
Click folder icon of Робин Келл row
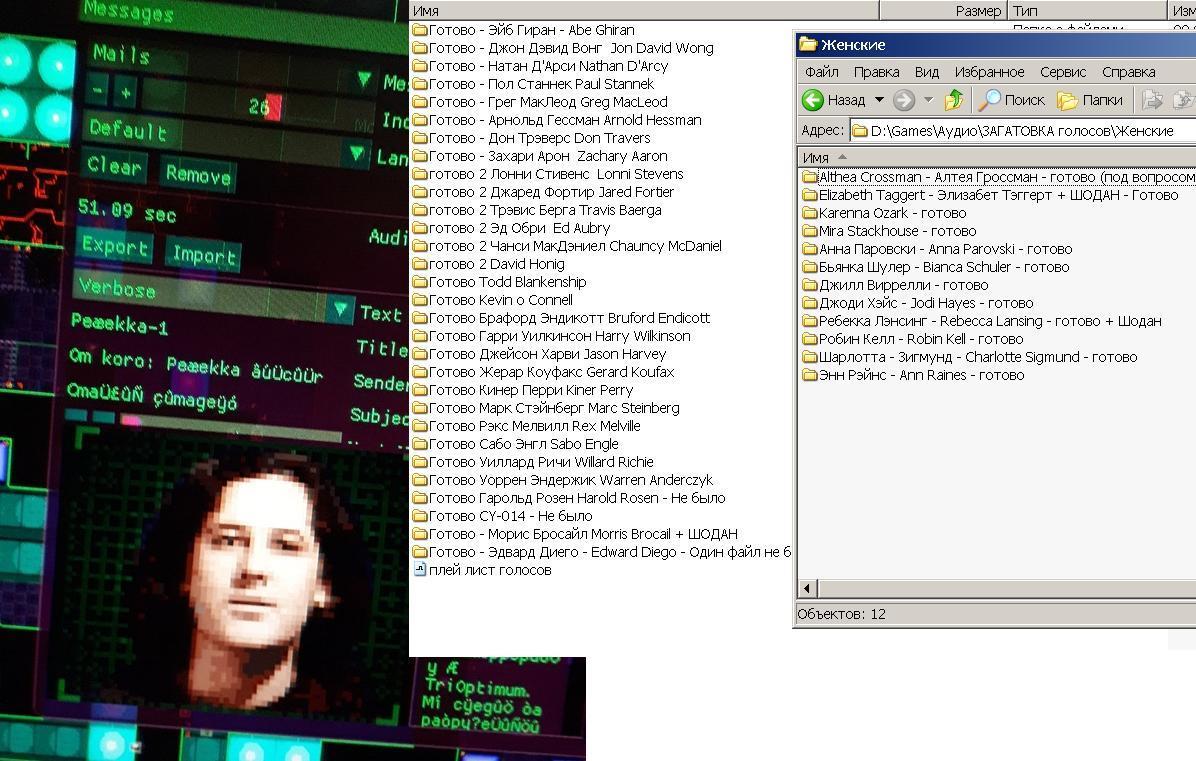point(810,339)
